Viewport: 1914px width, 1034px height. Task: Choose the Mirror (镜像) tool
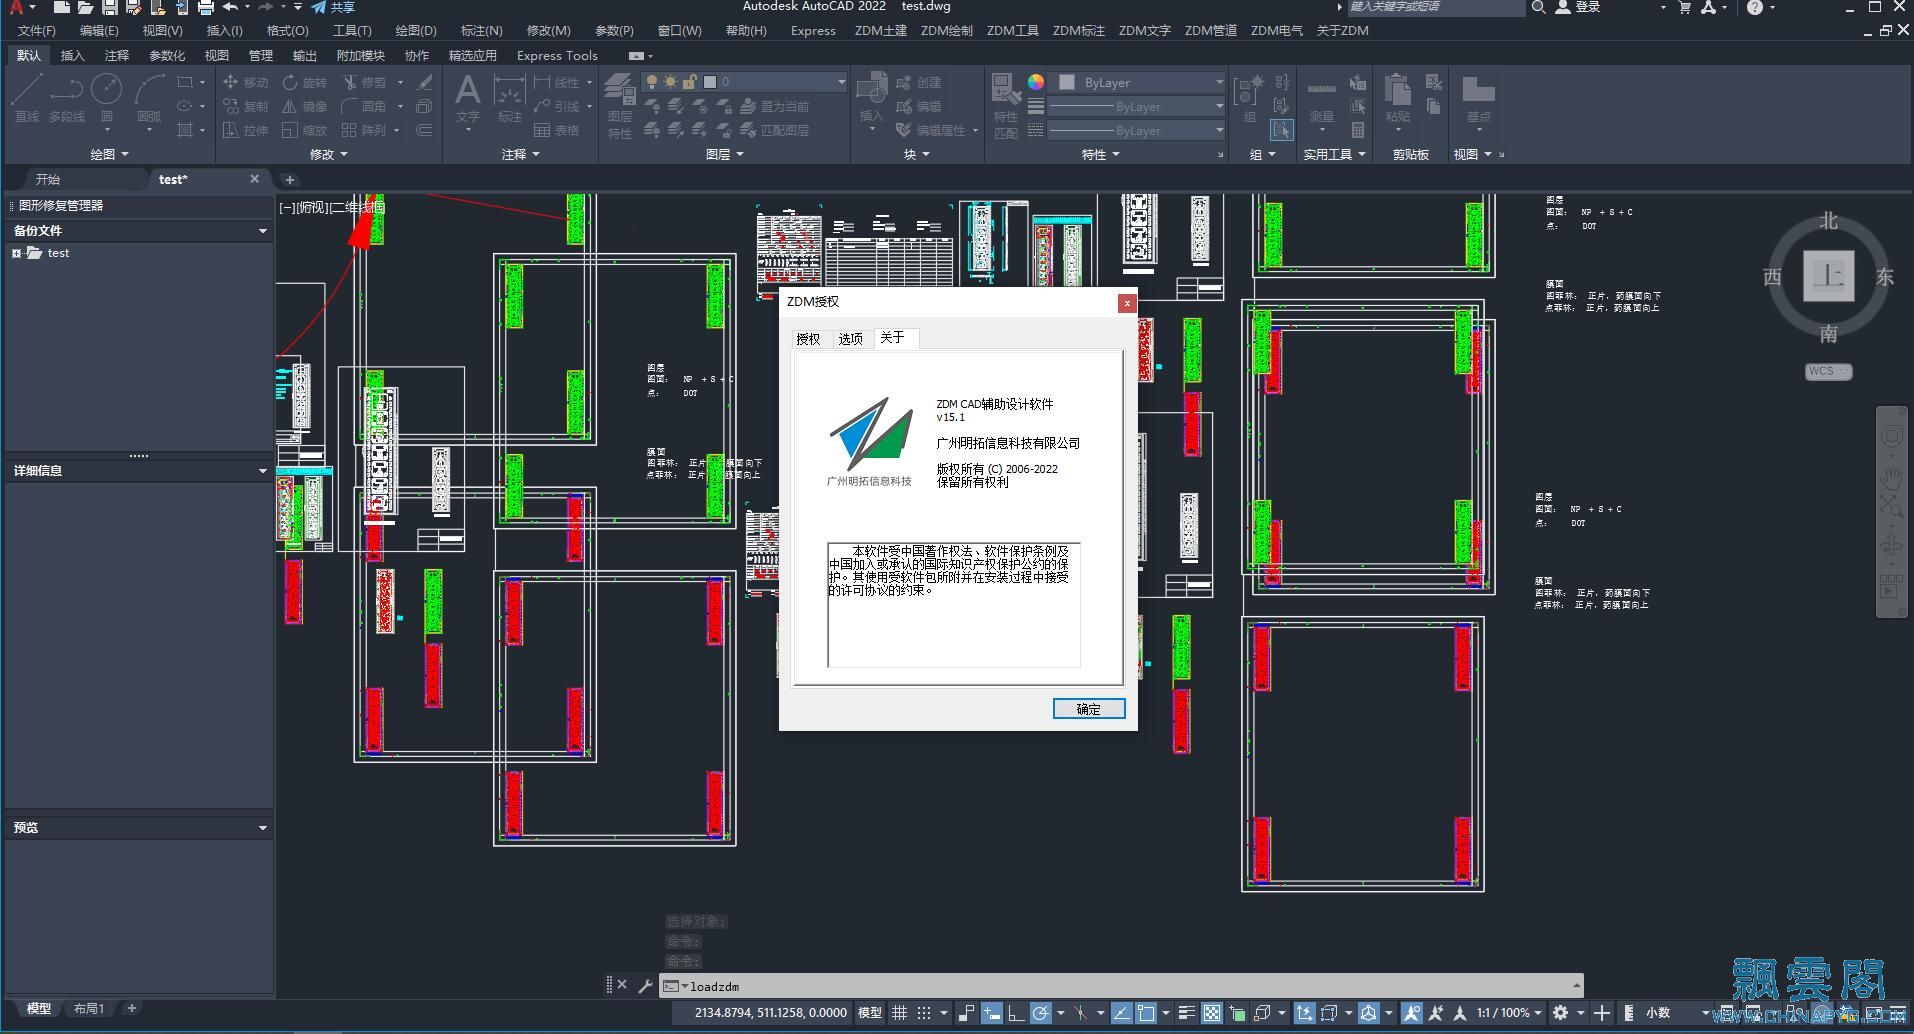point(305,106)
